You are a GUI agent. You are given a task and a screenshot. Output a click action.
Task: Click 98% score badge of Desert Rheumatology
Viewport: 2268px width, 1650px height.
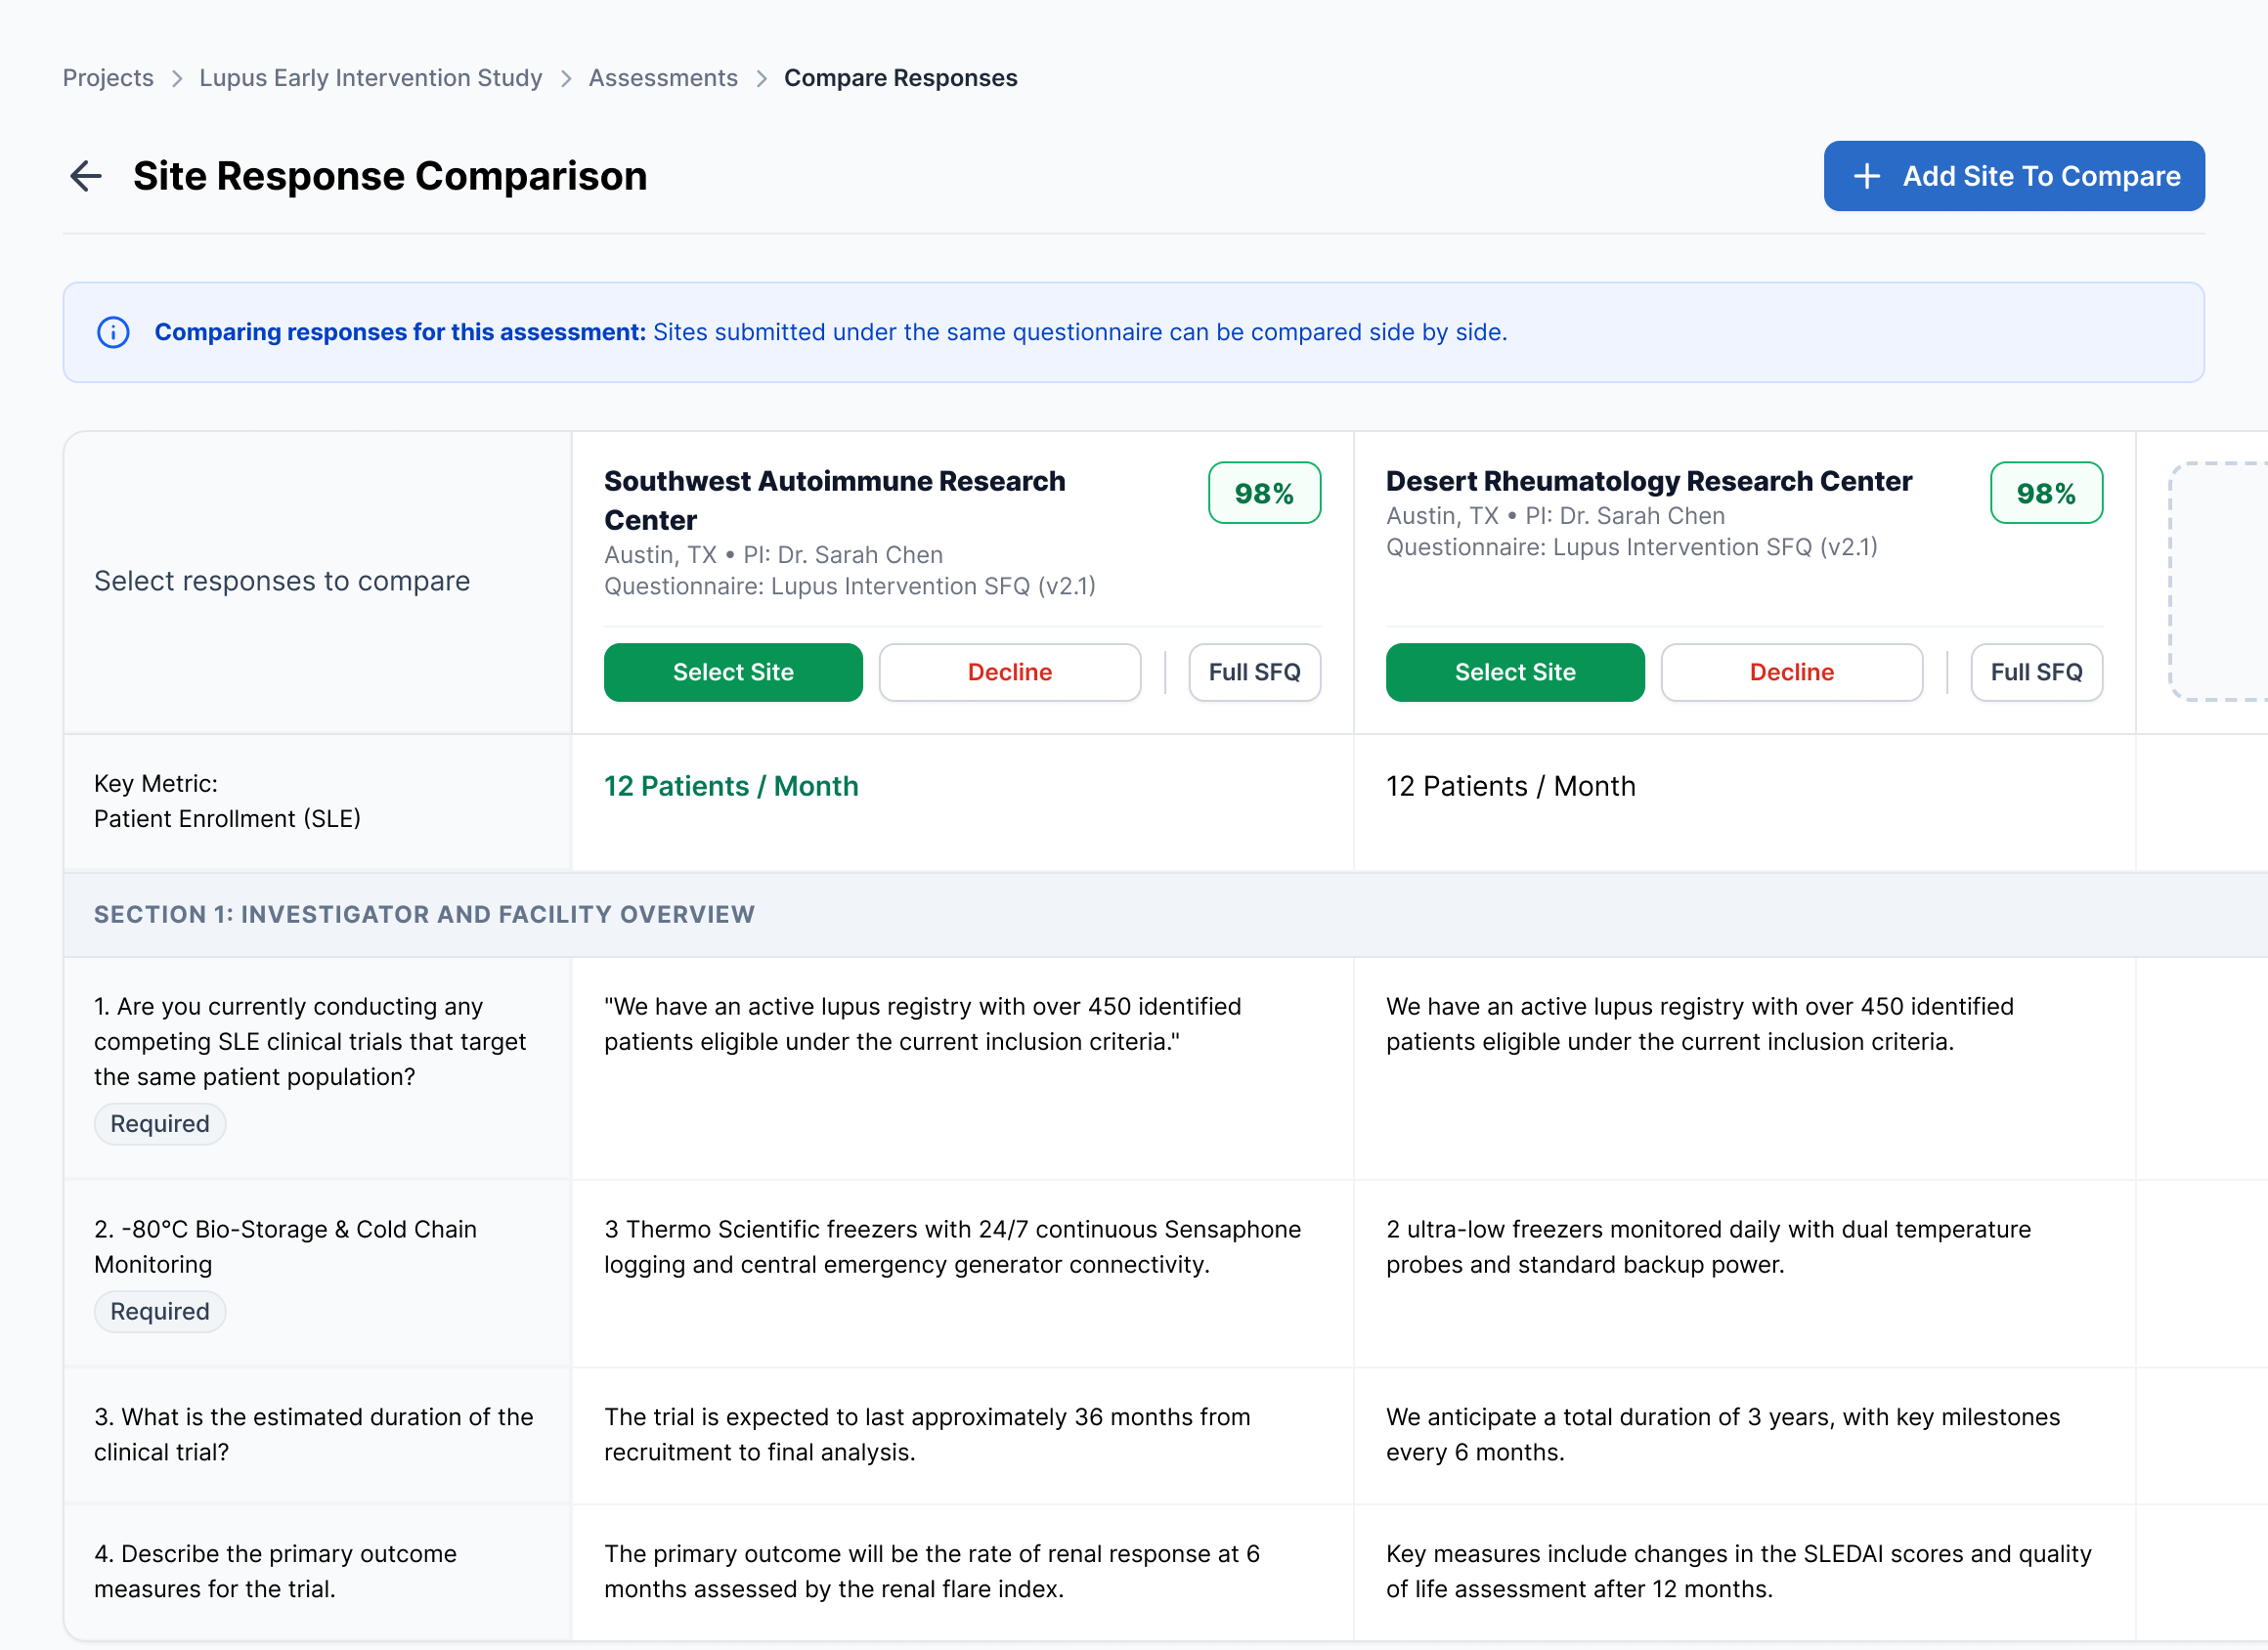coord(2045,493)
